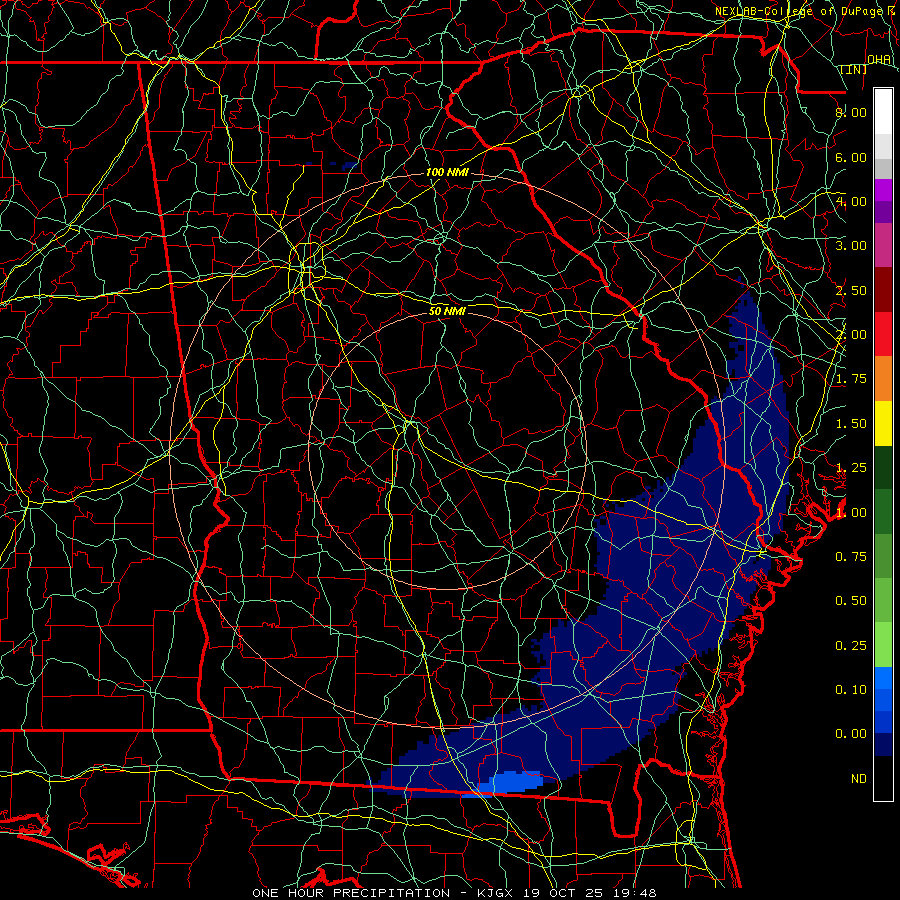Click the "50 NMI" range ring label
The width and height of the screenshot is (900, 900).
(447, 311)
